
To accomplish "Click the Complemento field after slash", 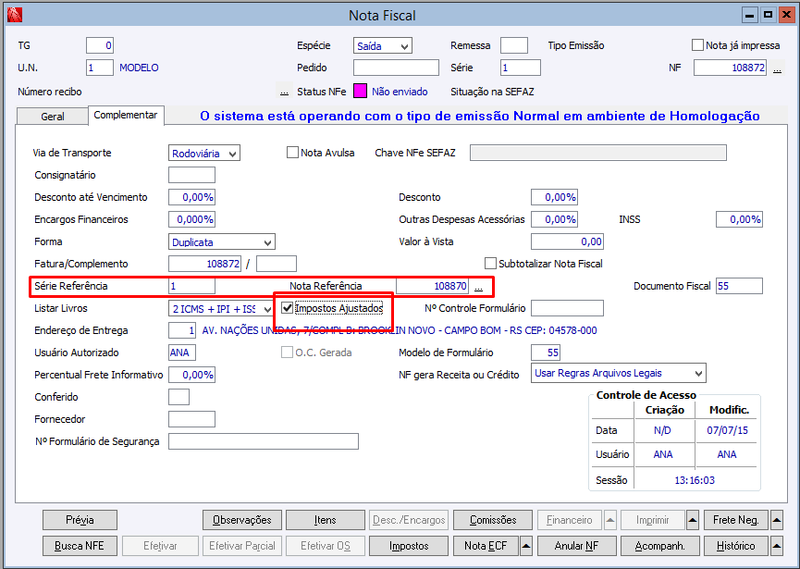I will 276,264.
